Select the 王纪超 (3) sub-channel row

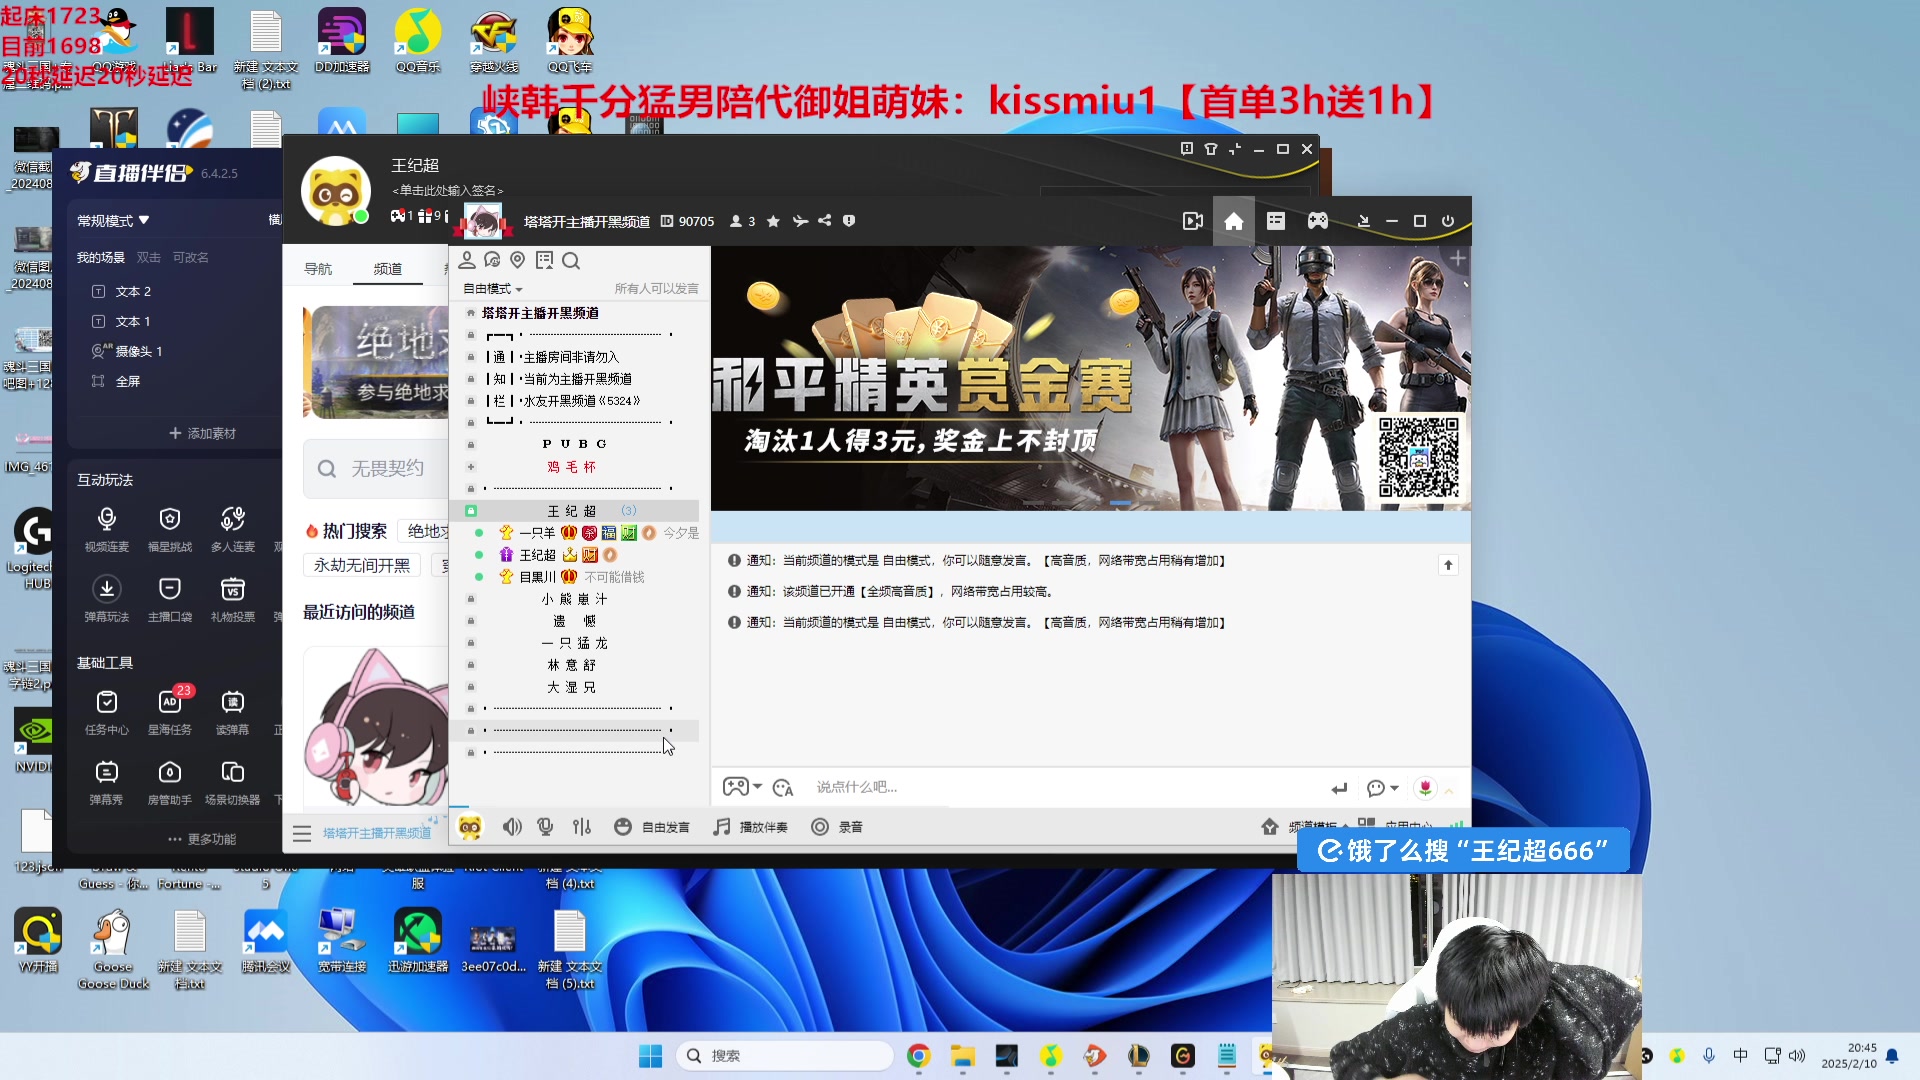click(575, 511)
